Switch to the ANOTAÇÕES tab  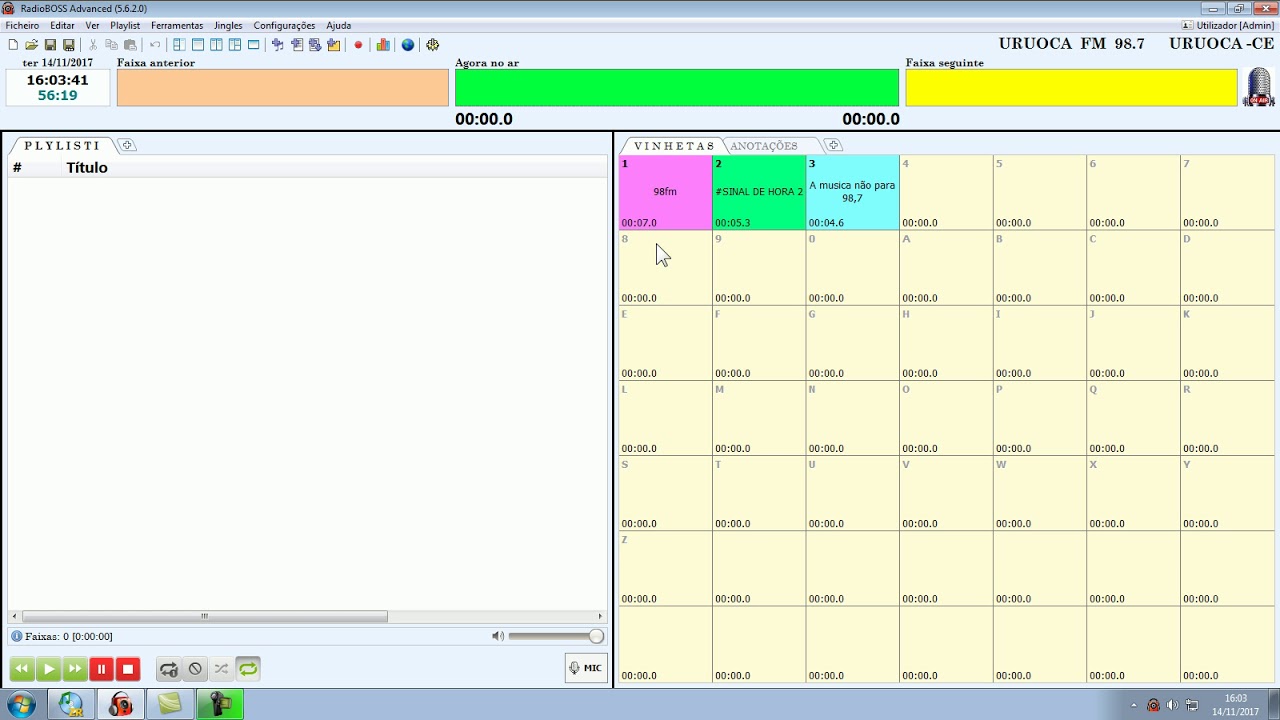[x=764, y=146]
